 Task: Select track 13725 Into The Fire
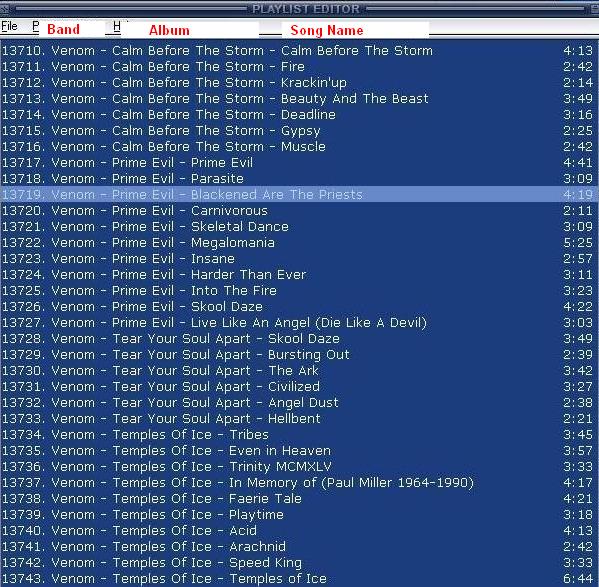299,291
